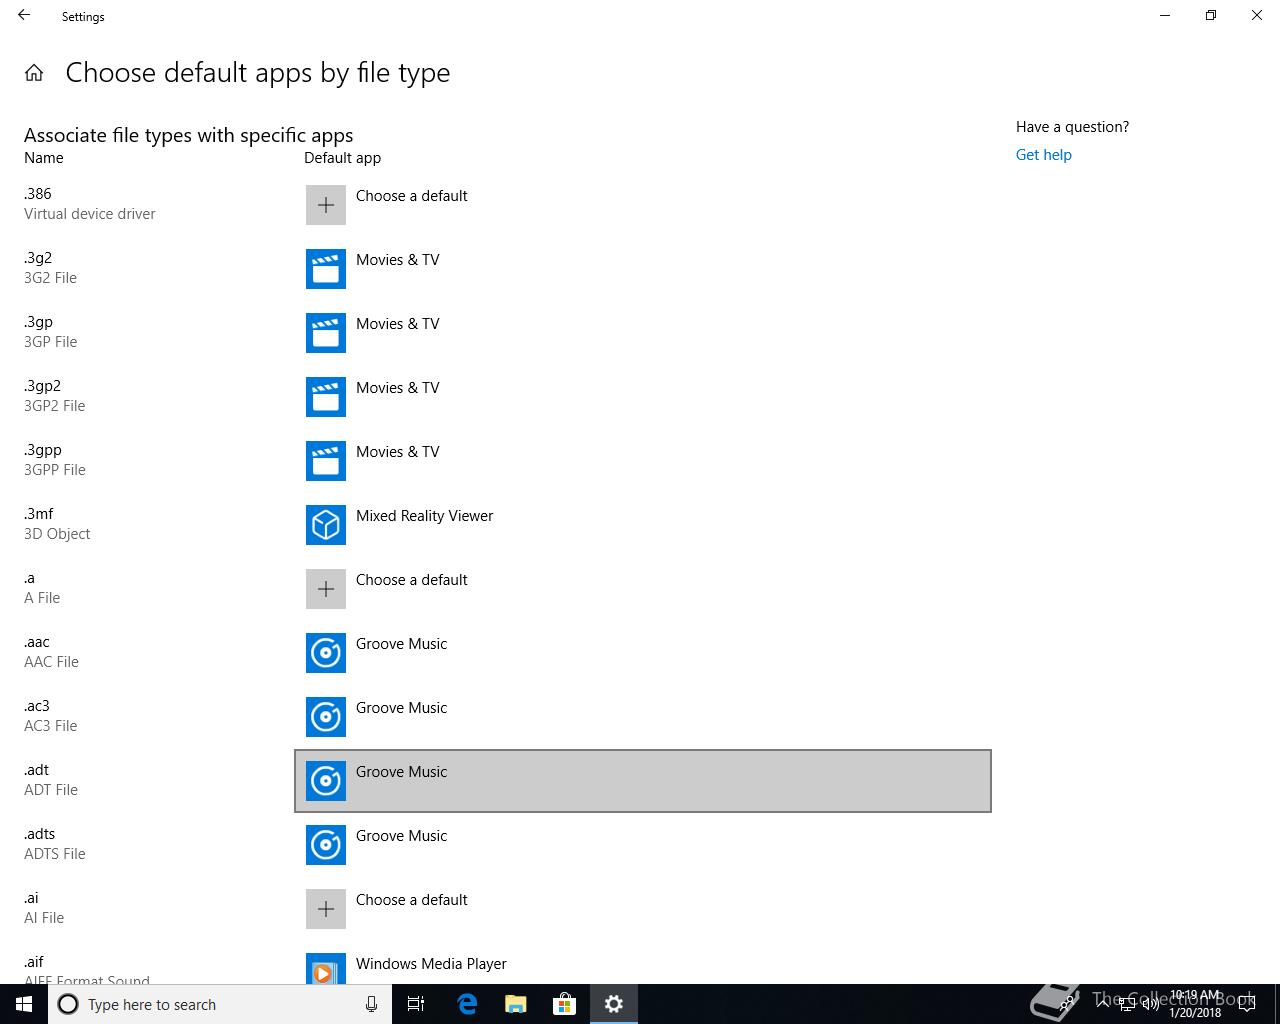Click the .aac file type name
The image size is (1280, 1024).
pos(37,642)
